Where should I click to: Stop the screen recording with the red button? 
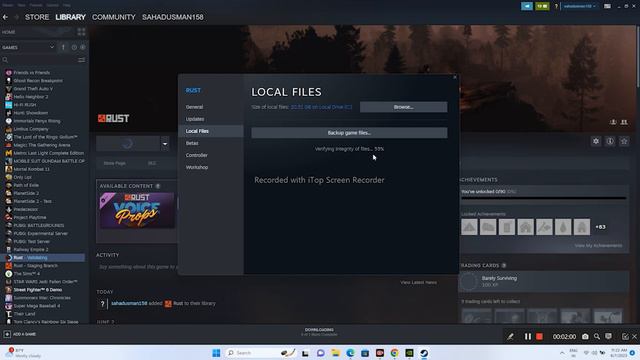[539, 337]
